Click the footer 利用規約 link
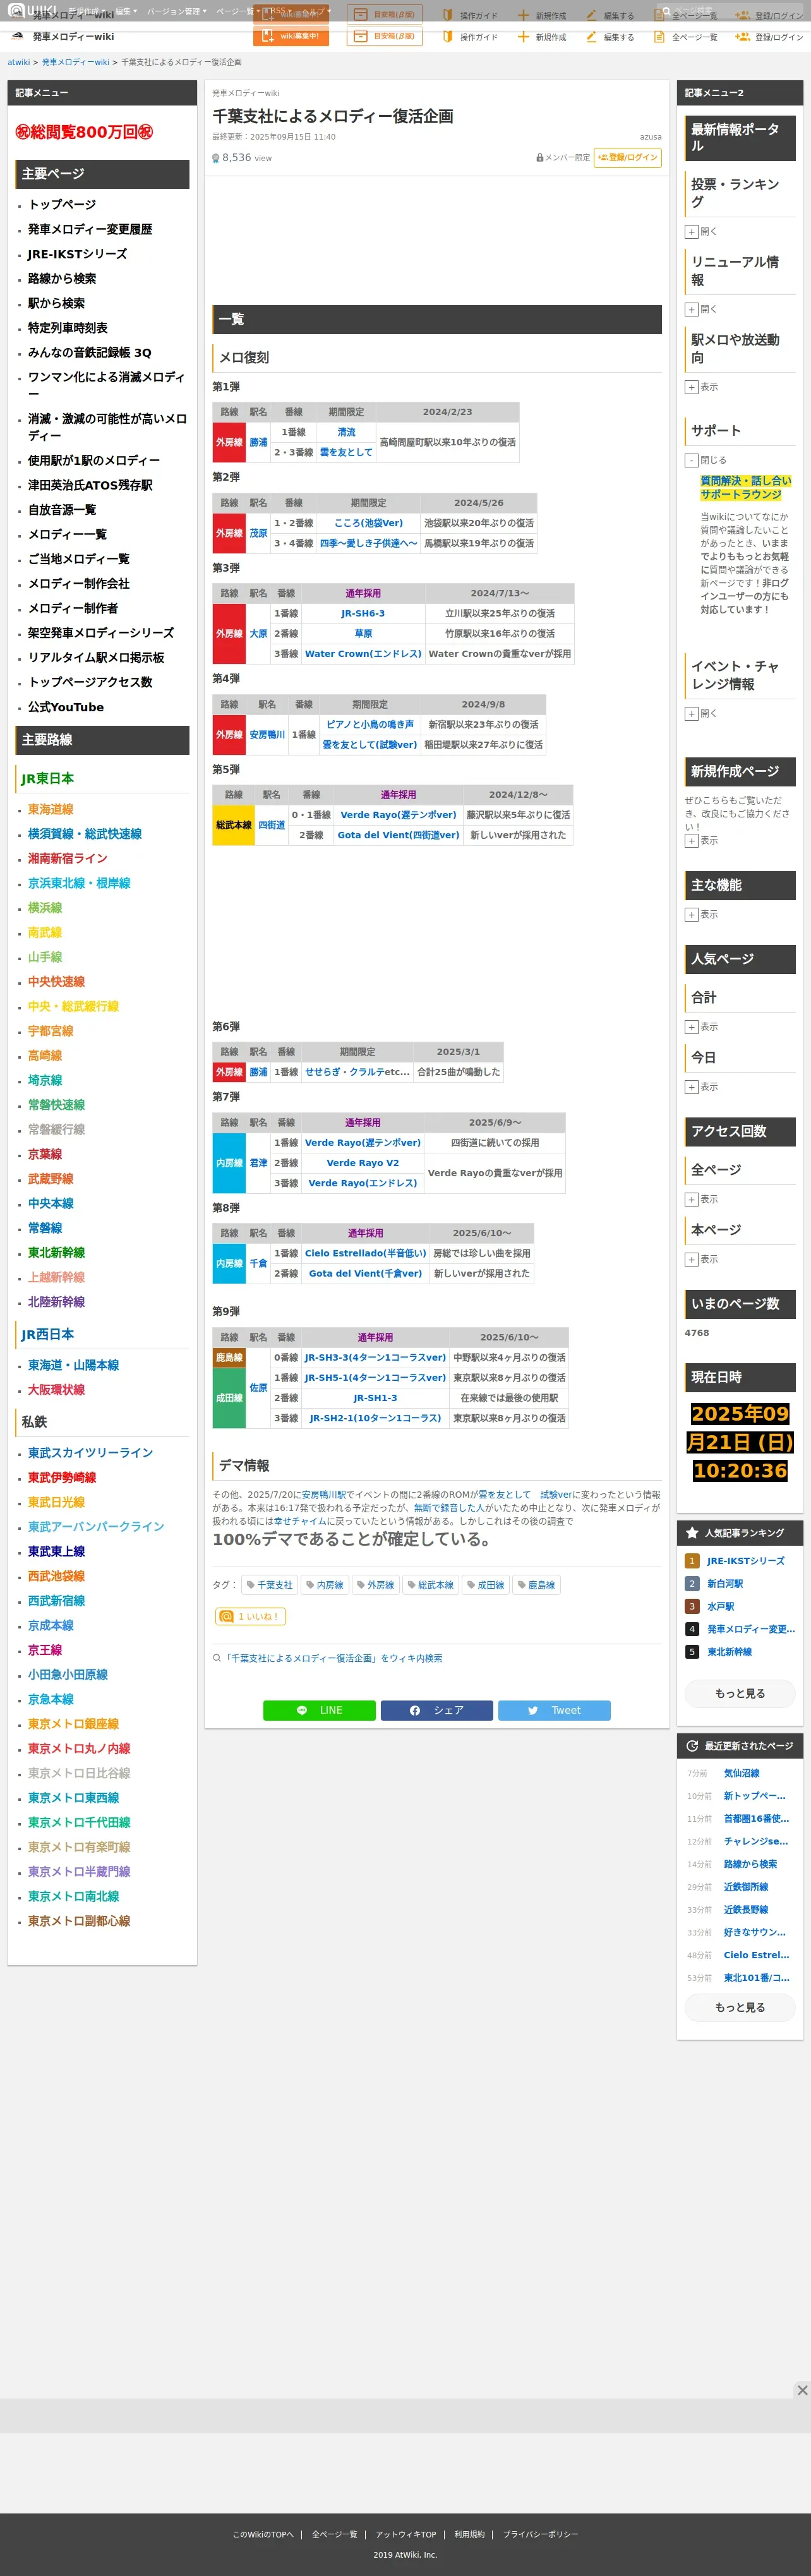 pos(469,2534)
